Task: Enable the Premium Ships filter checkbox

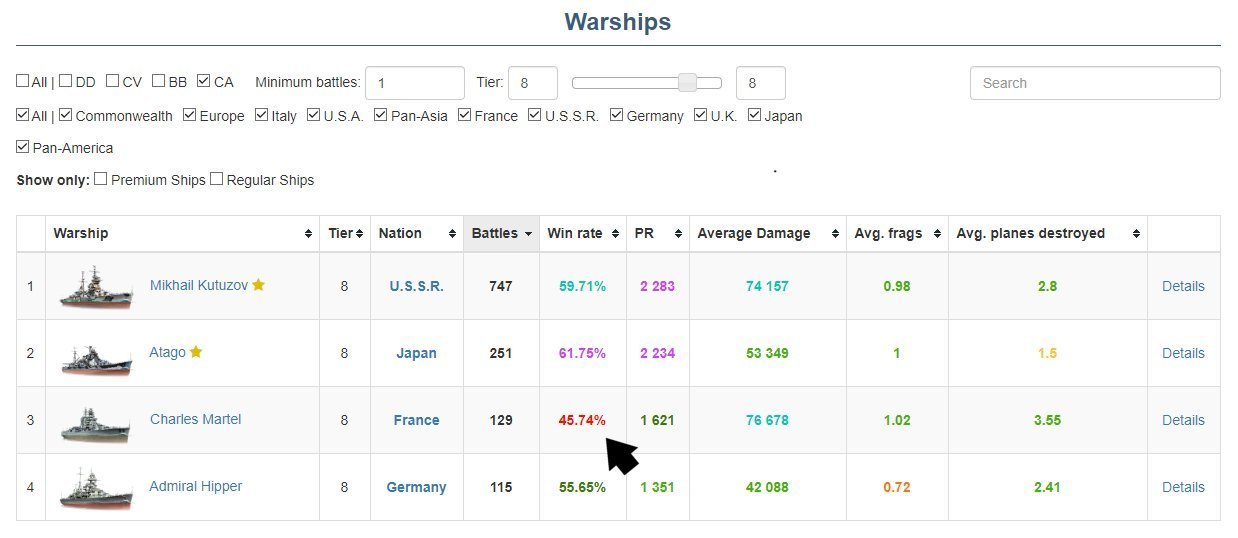Action: pyautogui.click(x=100, y=180)
